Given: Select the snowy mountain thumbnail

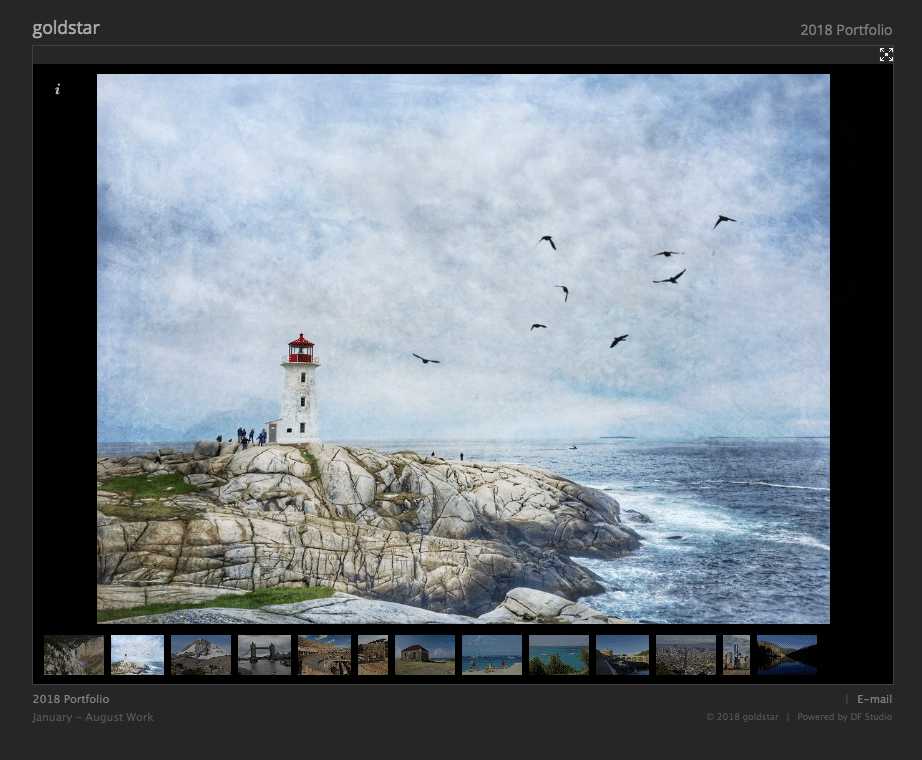Looking at the screenshot, I should click(201, 655).
